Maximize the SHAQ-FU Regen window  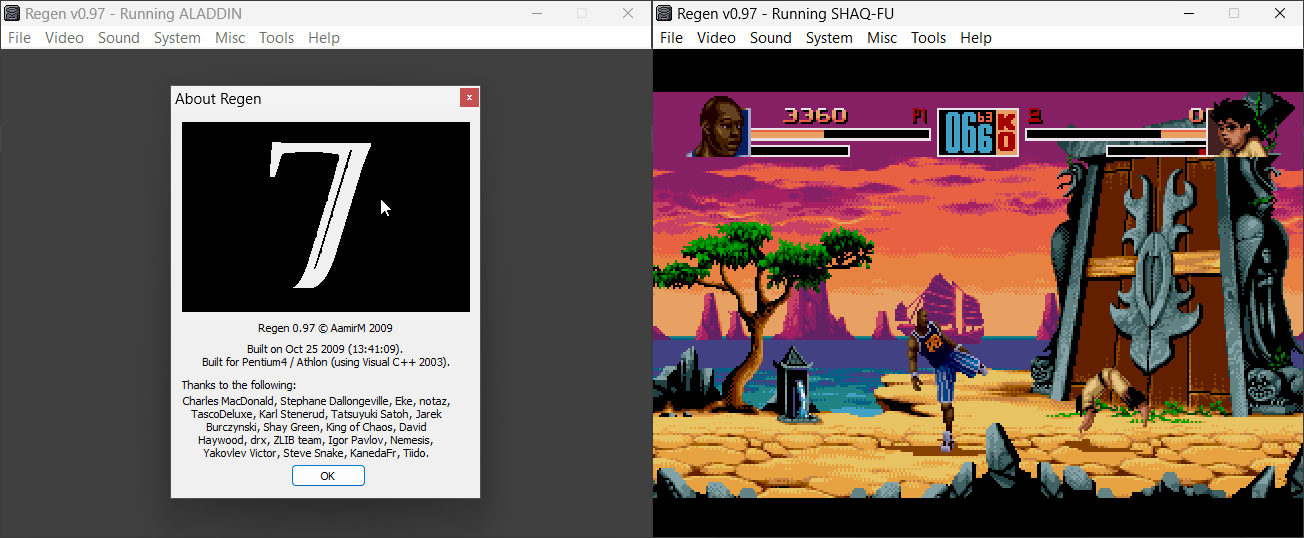[1234, 13]
